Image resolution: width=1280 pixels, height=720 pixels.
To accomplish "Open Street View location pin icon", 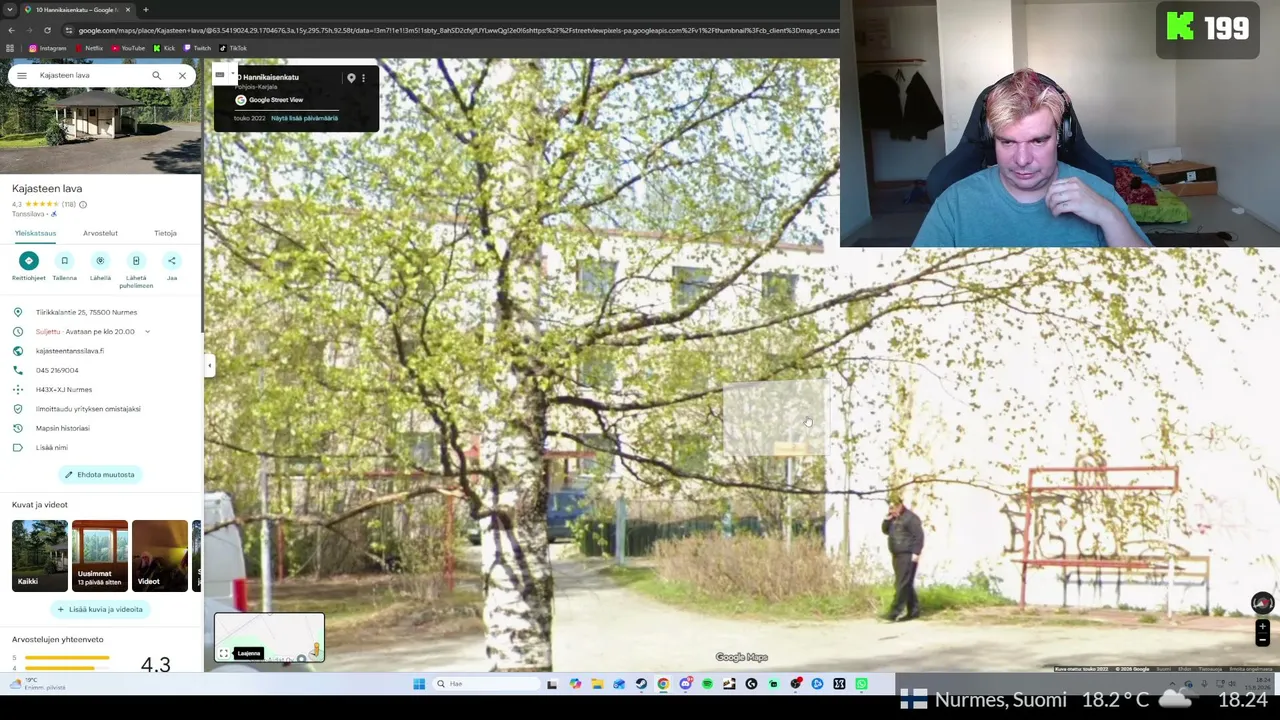I will (x=351, y=78).
